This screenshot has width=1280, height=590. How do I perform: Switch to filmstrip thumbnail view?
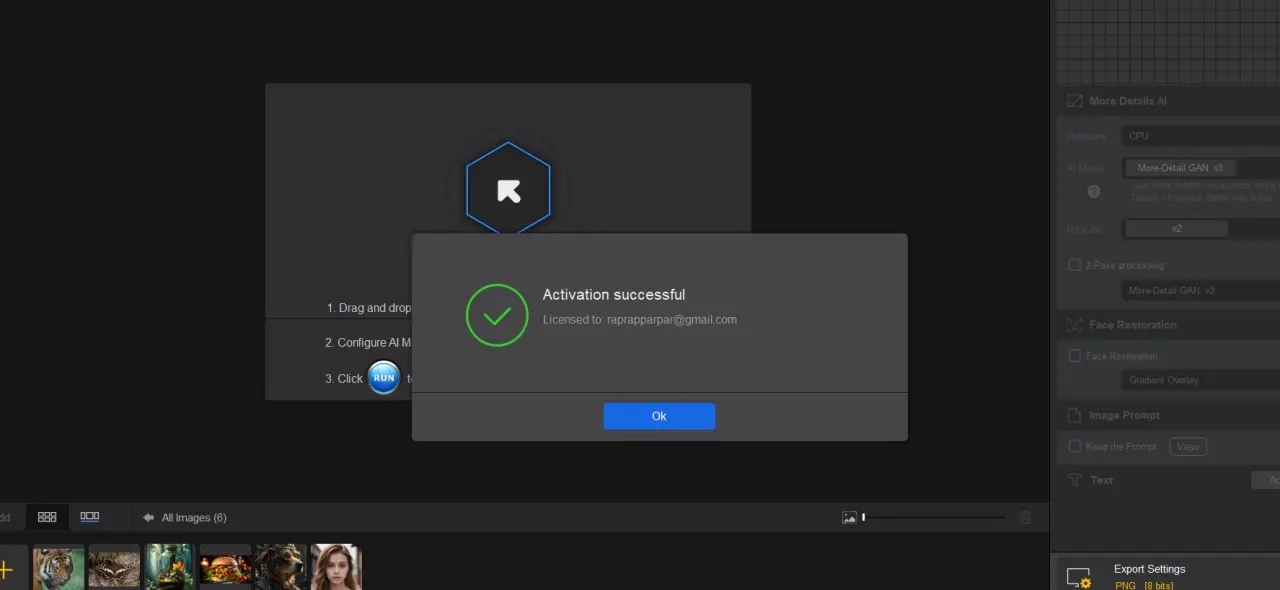click(90, 517)
